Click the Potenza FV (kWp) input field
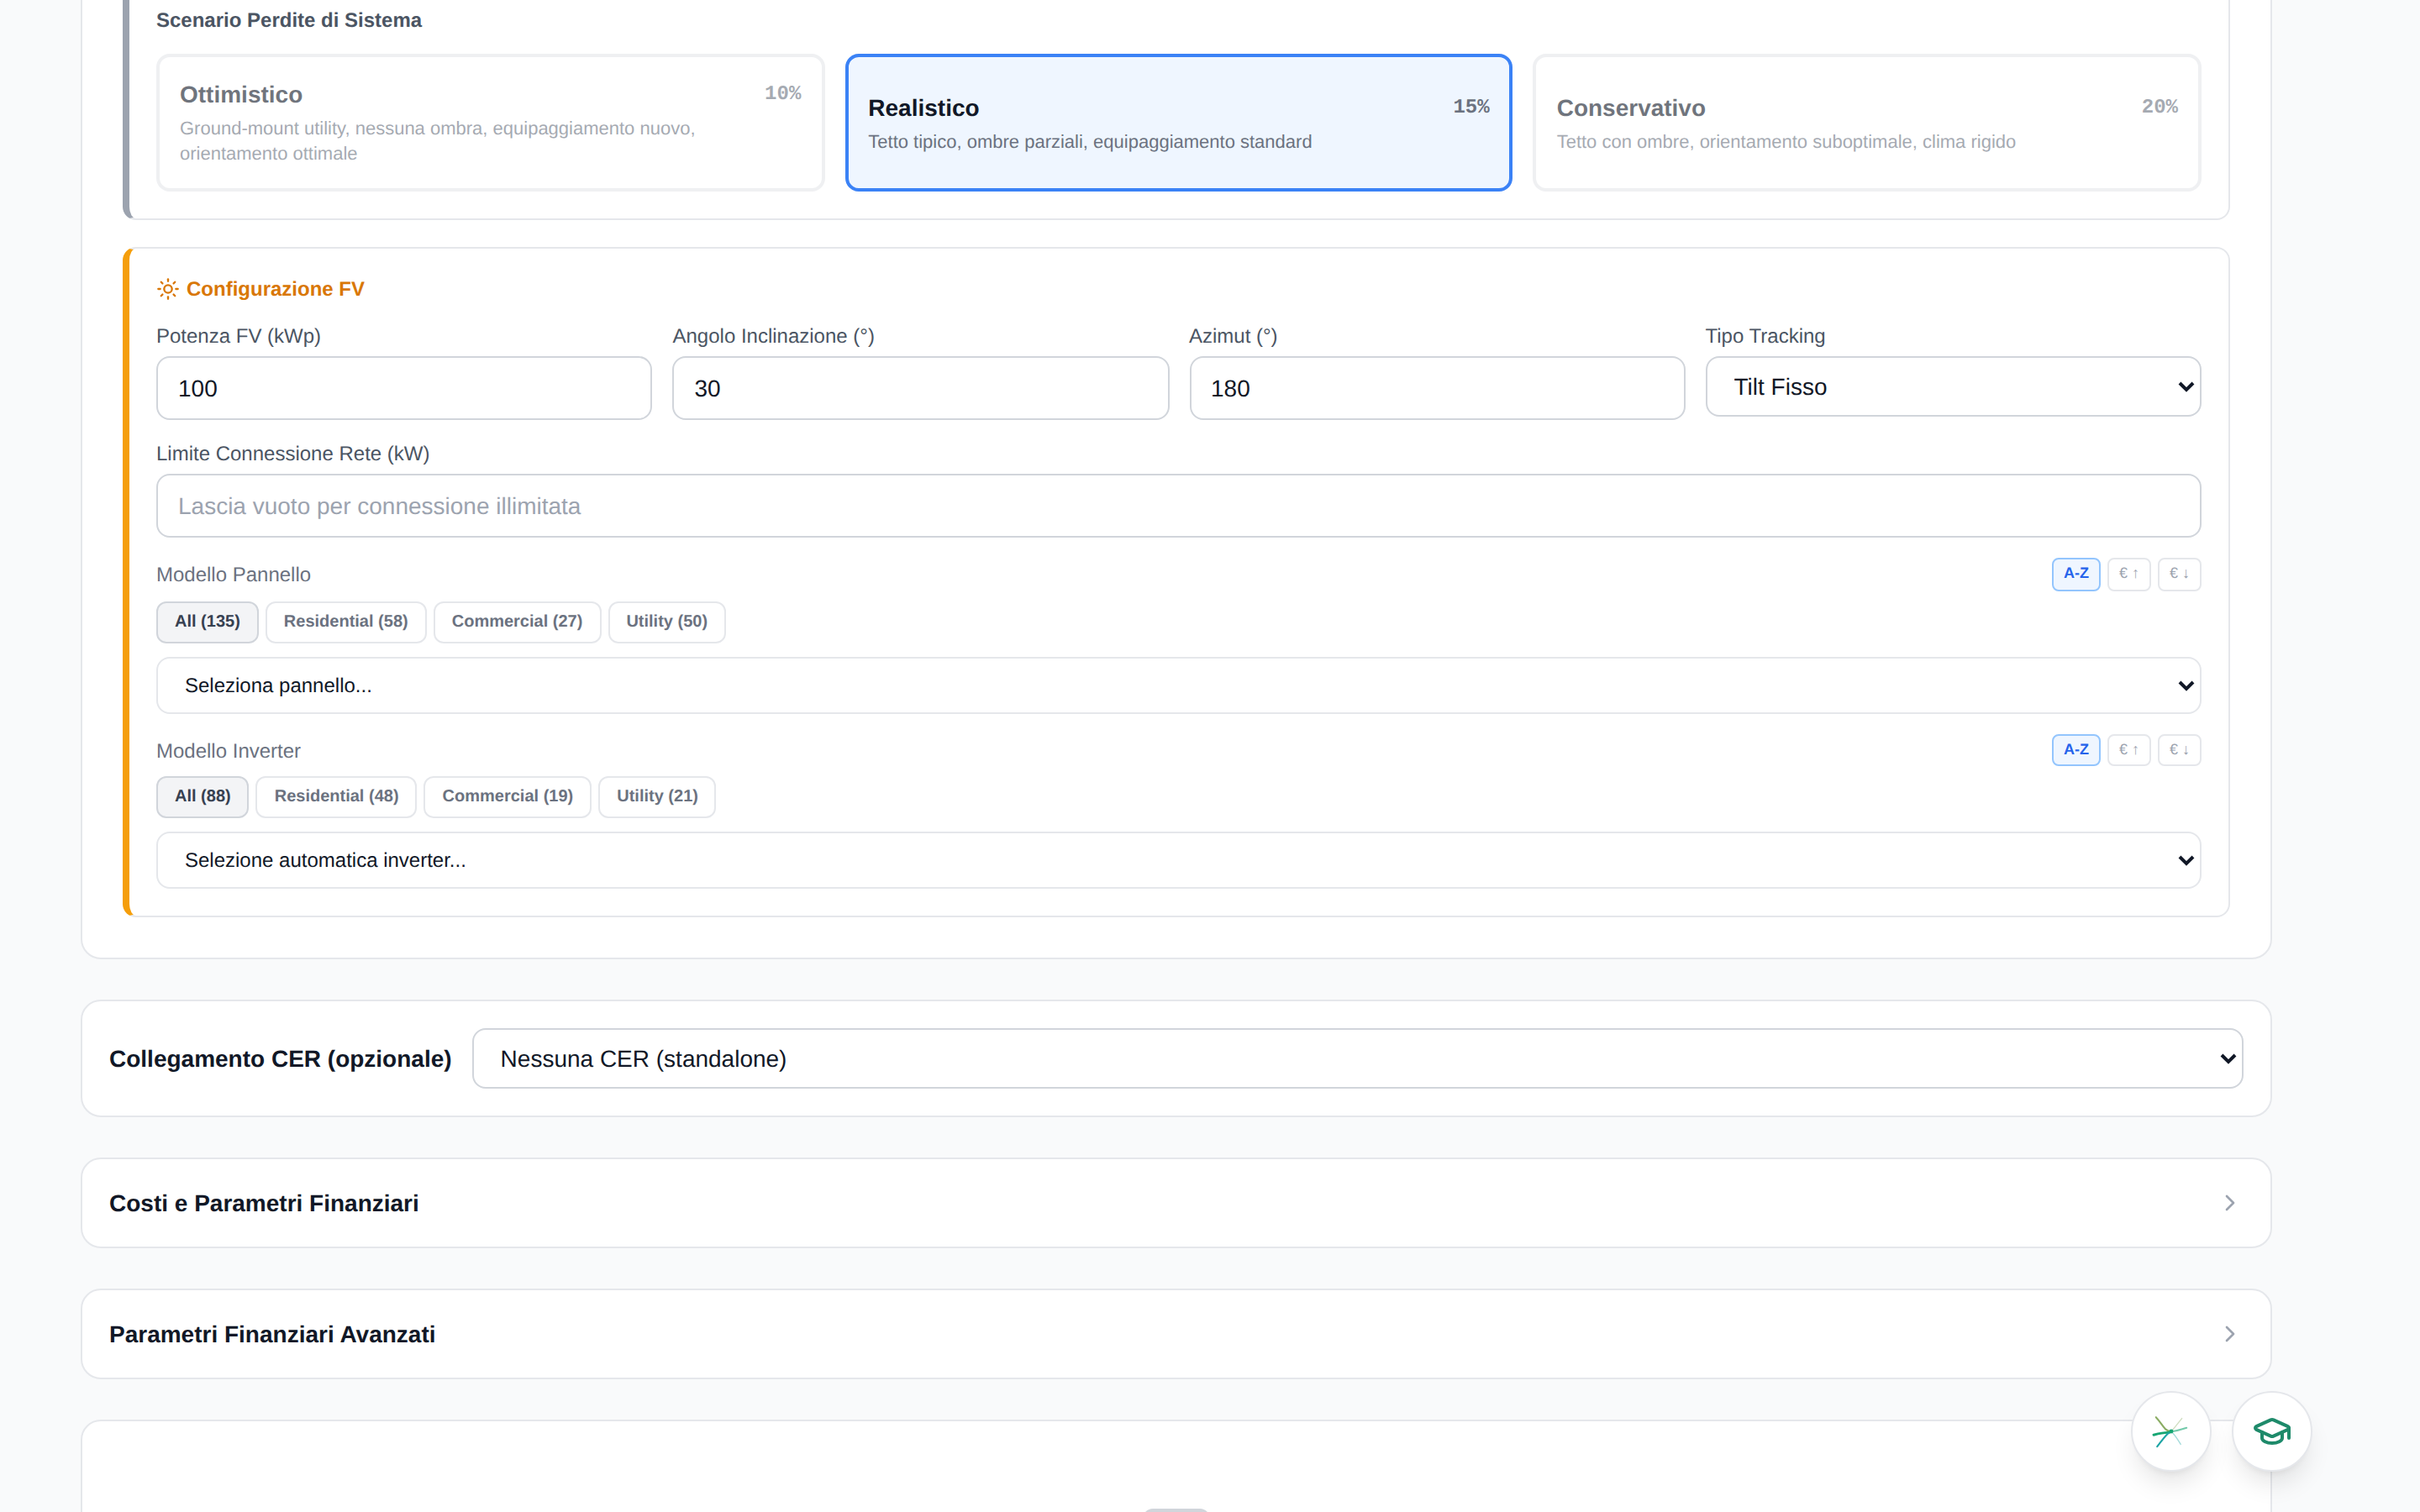 (x=404, y=388)
